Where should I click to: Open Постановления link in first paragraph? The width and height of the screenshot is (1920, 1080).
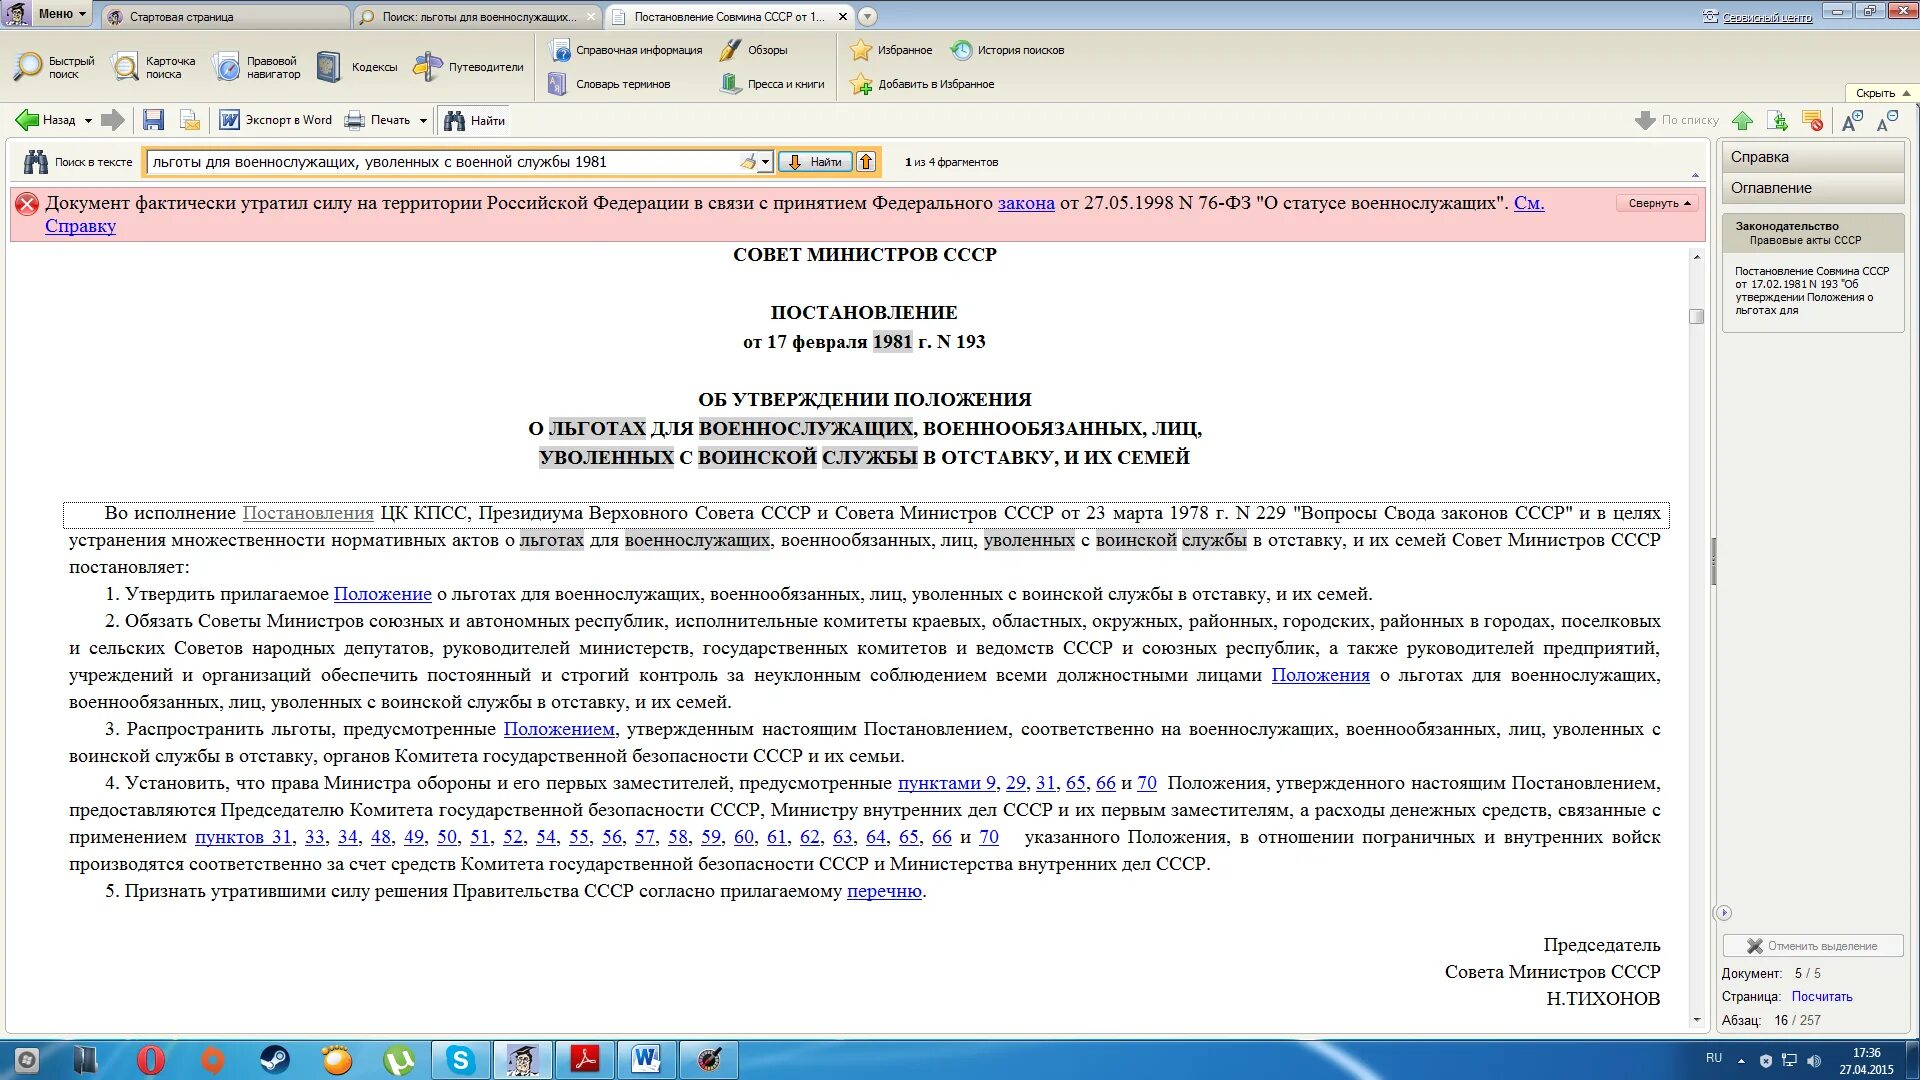click(308, 513)
